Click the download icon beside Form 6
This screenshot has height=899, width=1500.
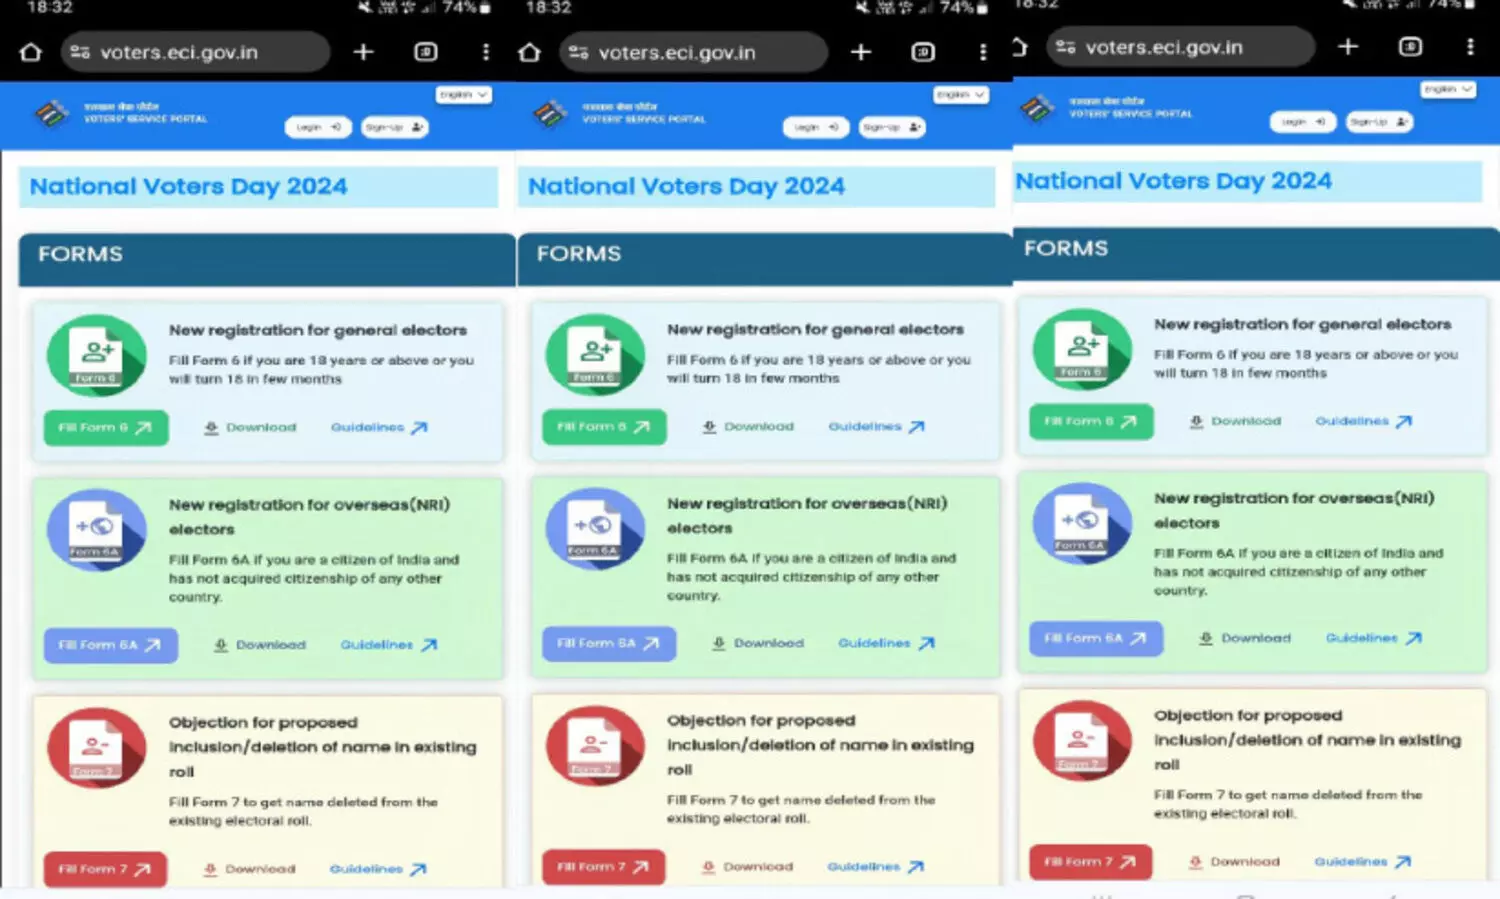coord(210,427)
